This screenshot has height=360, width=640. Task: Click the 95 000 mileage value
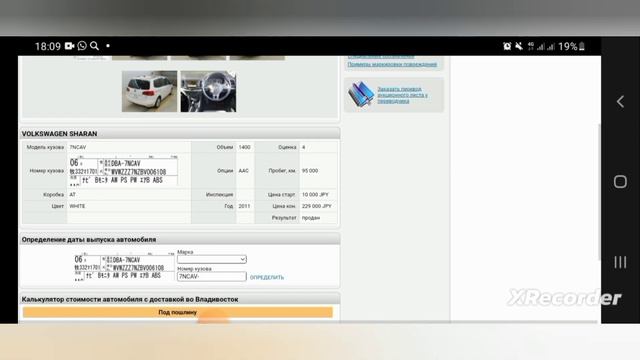click(x=310, y=171)
